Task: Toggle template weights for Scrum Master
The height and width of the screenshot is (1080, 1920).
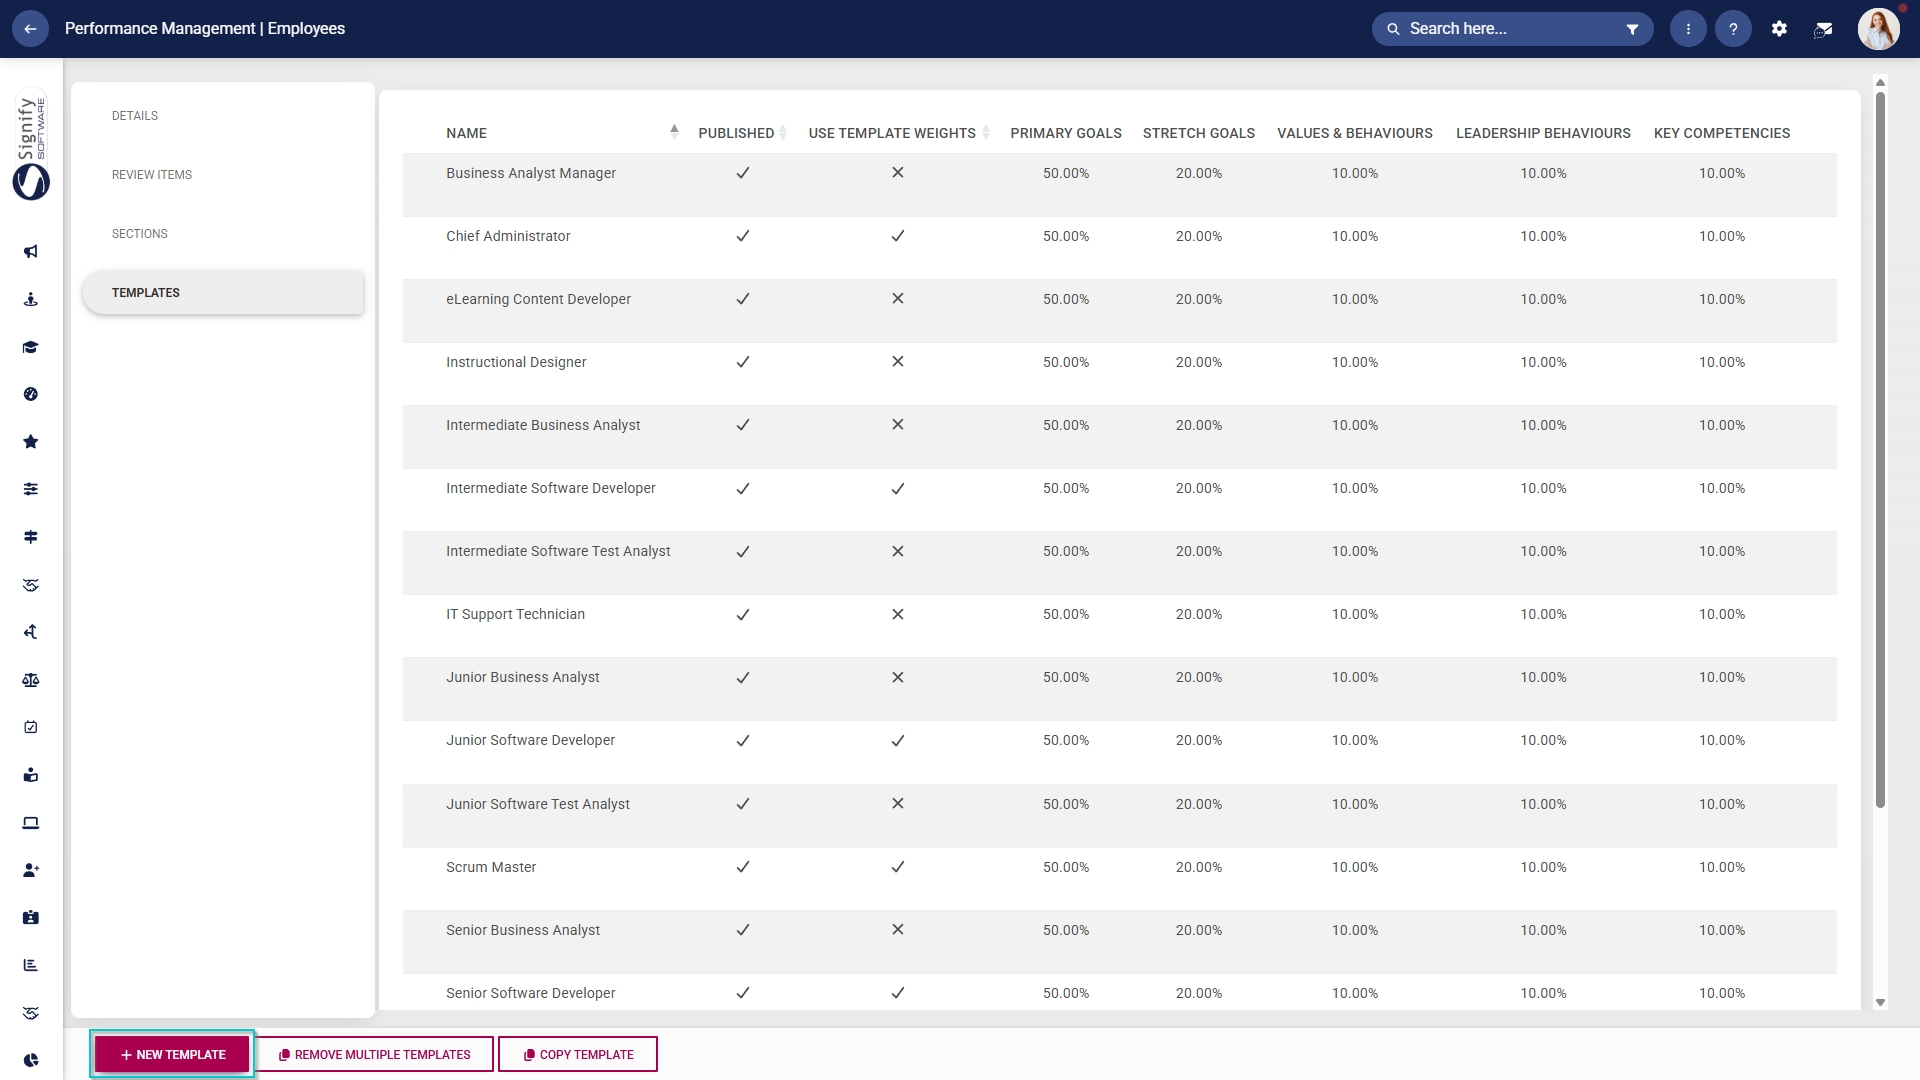Action: [898, 867]
